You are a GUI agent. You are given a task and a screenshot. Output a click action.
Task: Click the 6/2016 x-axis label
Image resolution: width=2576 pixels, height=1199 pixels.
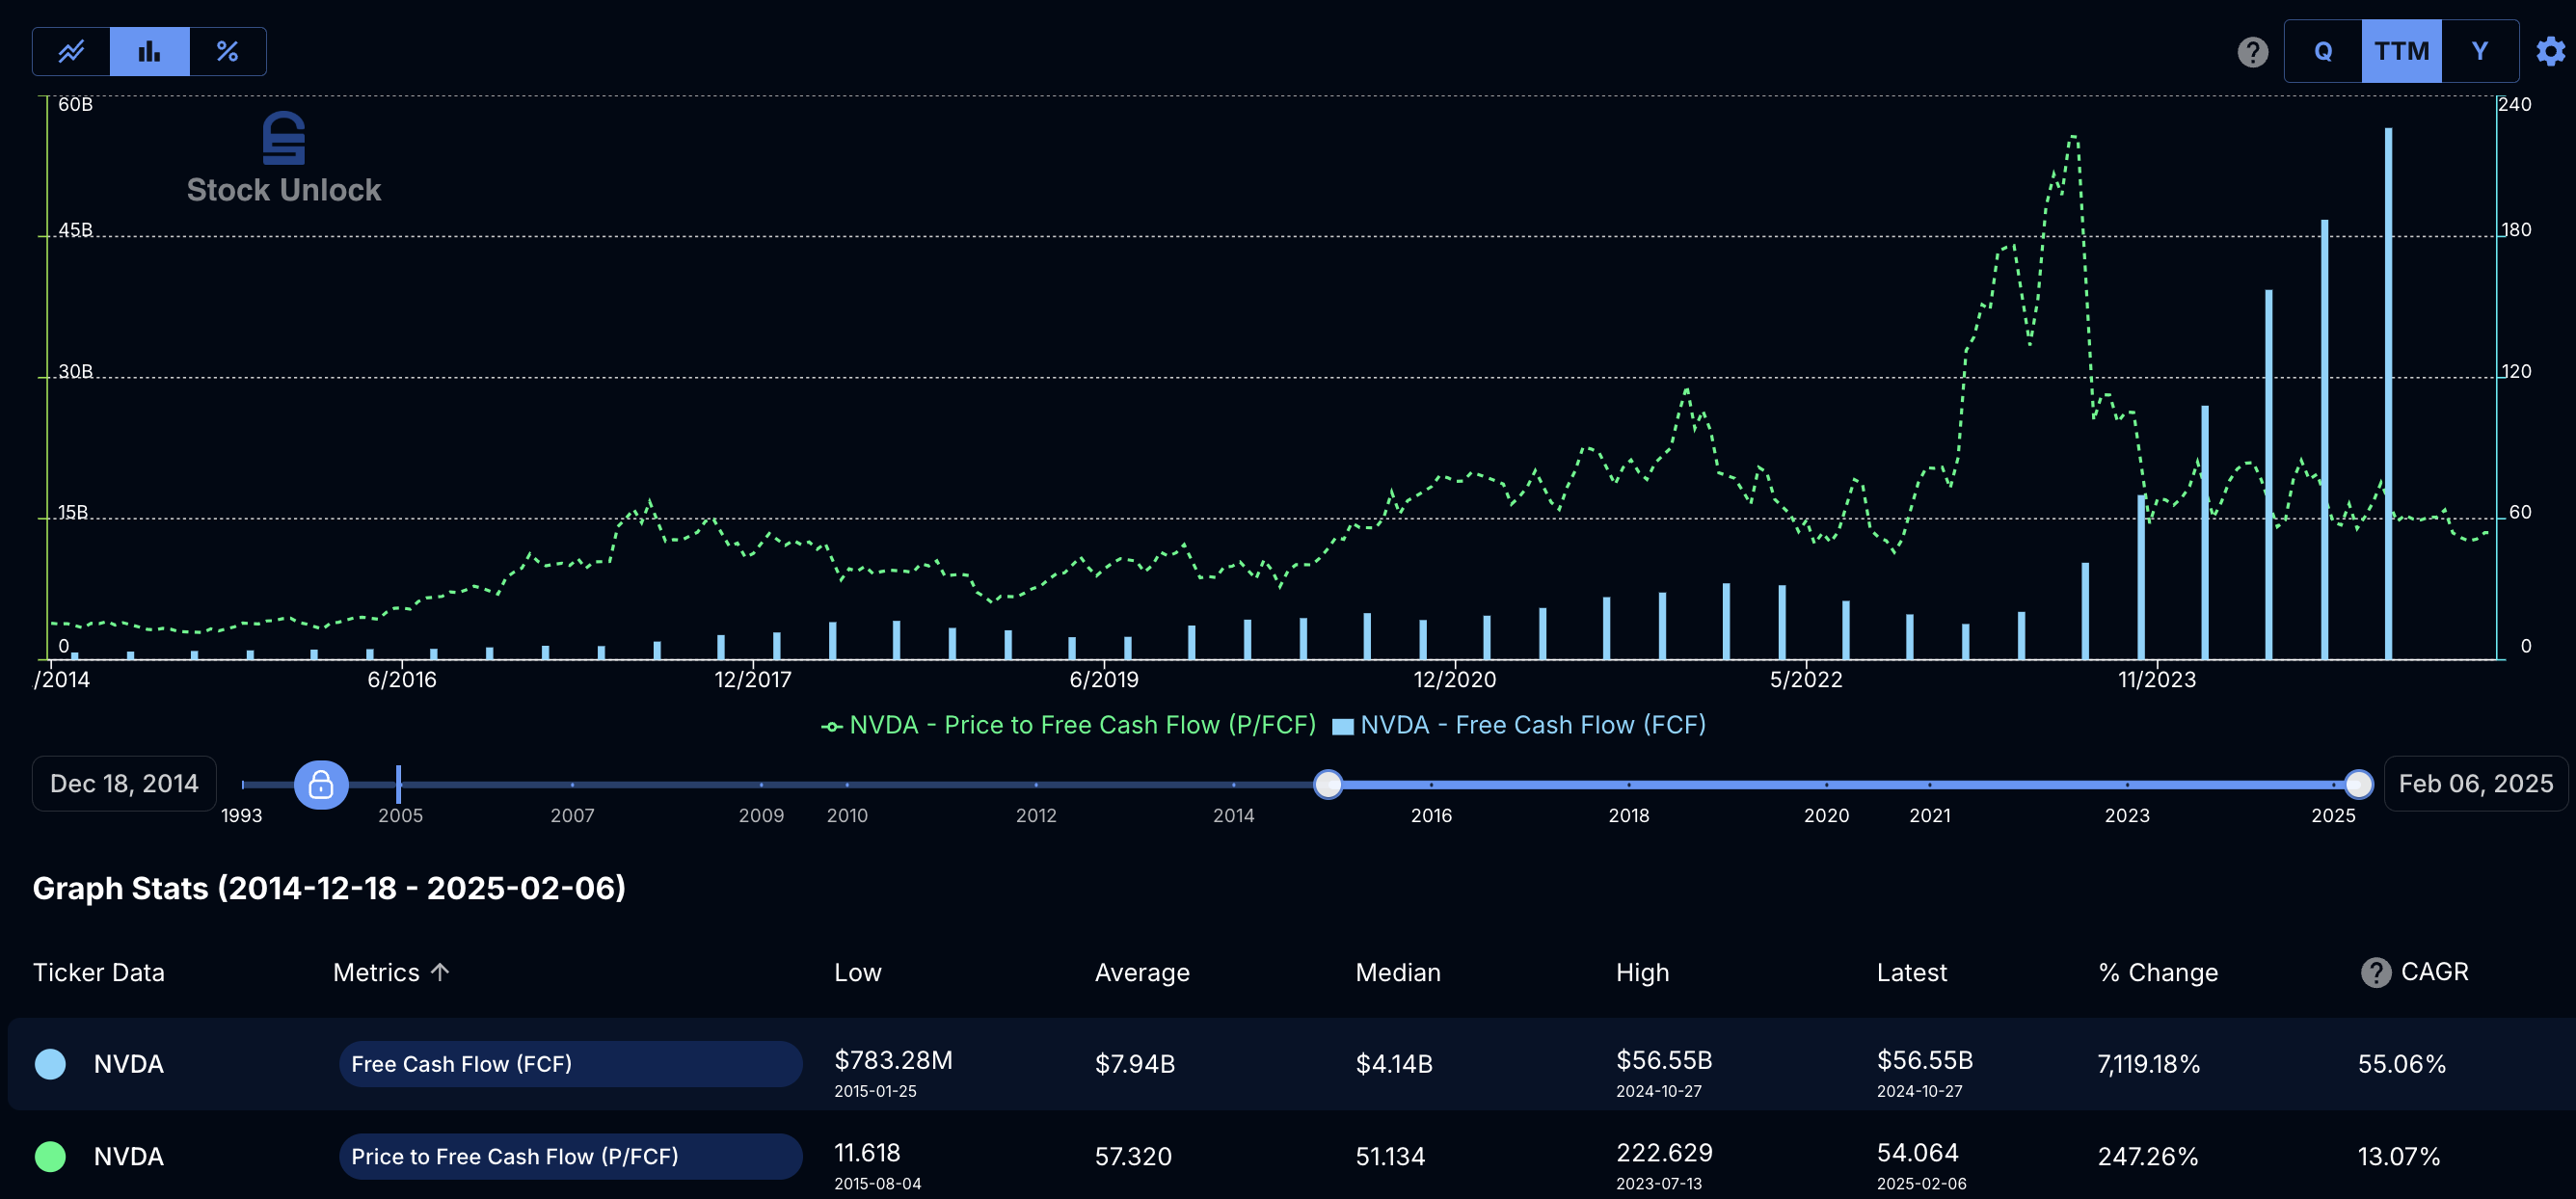[402, 680]
